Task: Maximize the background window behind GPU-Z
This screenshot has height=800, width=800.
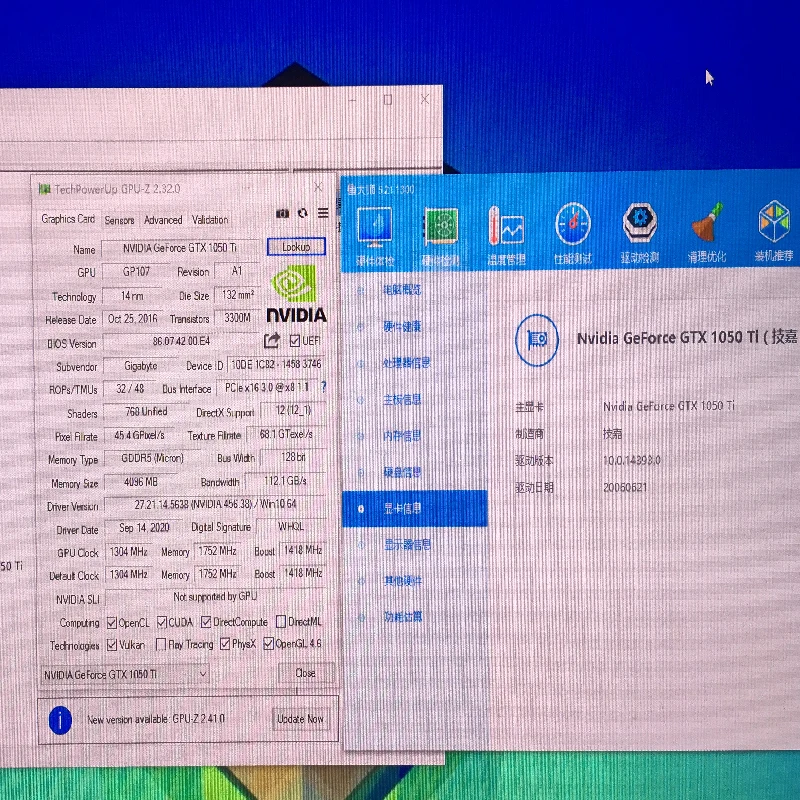Action: pyautogui.click(x=388, y=99)
